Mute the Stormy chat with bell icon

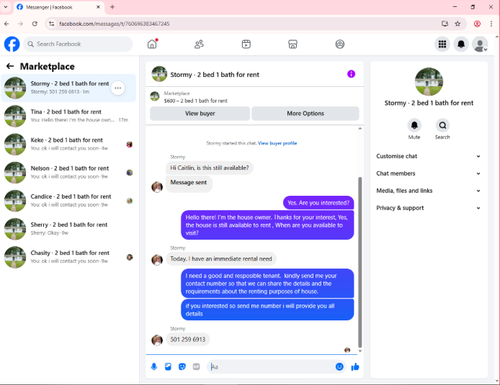414,125
